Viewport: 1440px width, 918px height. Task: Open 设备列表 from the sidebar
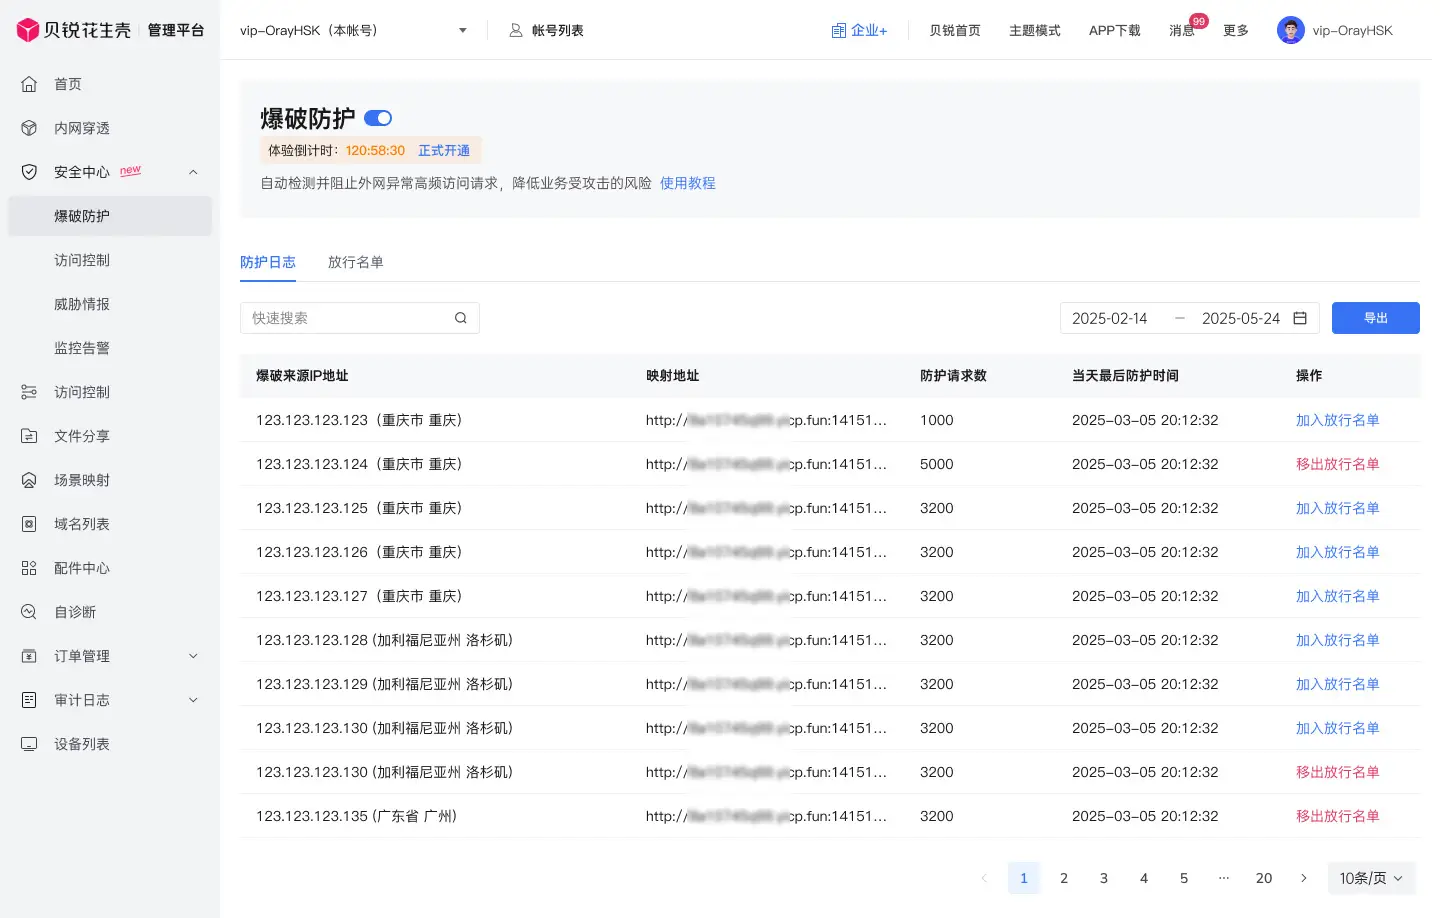(x=82, y=743)
